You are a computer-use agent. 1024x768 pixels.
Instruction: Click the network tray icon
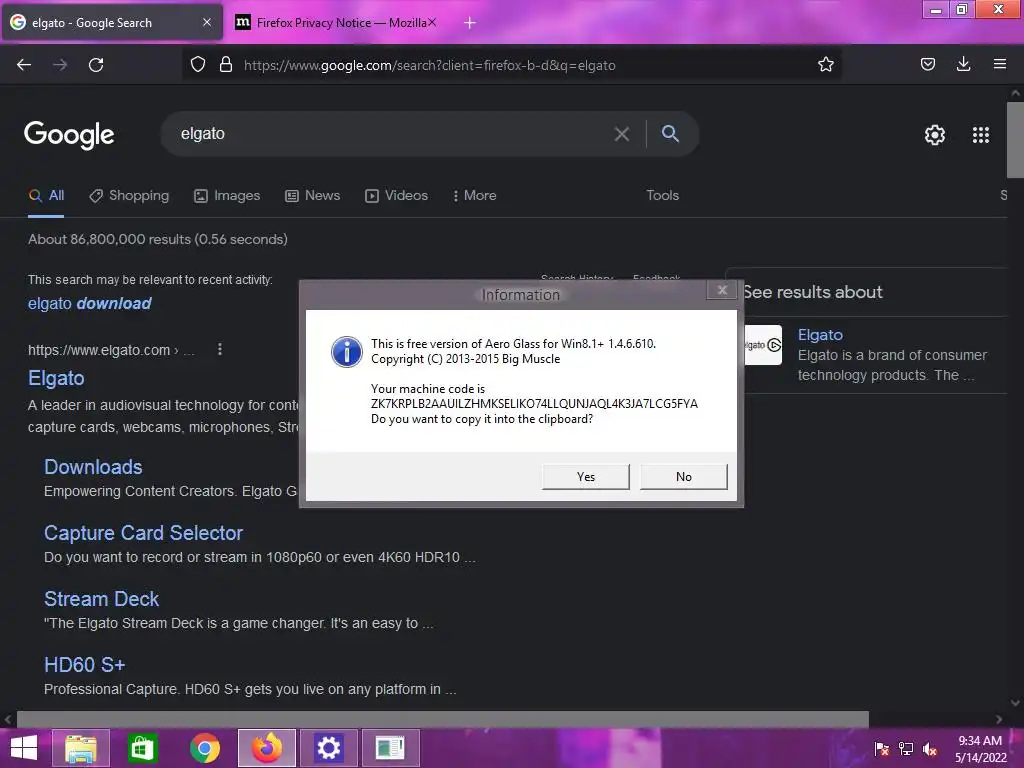tap(906, 749)
